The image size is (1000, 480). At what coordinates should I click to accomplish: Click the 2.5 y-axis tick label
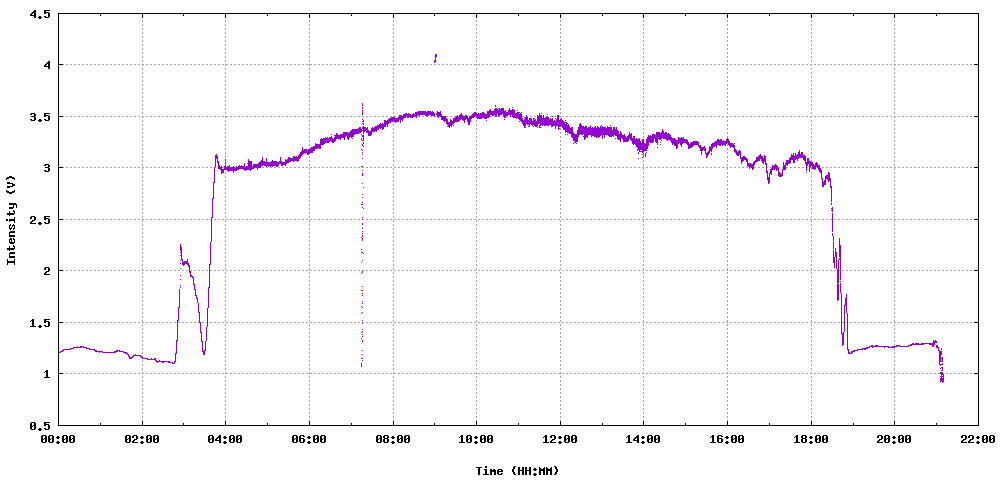tap(40, 219)
